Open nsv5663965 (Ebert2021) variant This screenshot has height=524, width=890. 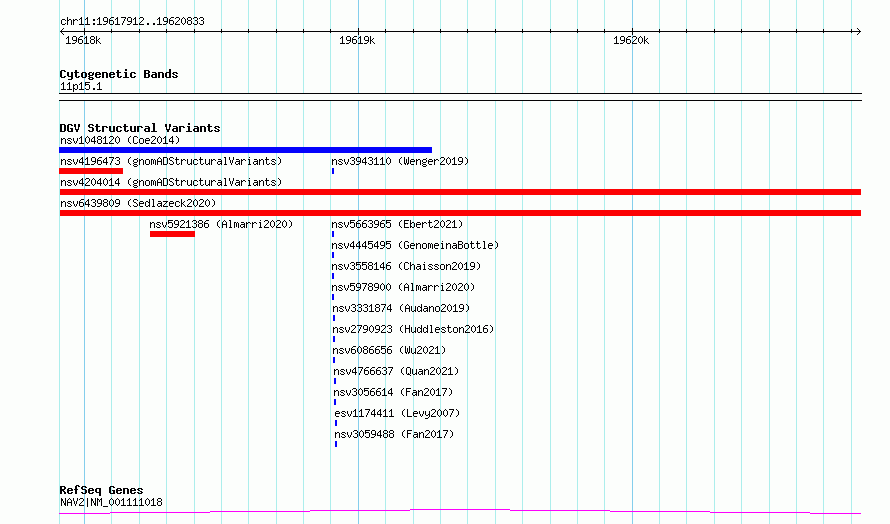click(397, 224)
